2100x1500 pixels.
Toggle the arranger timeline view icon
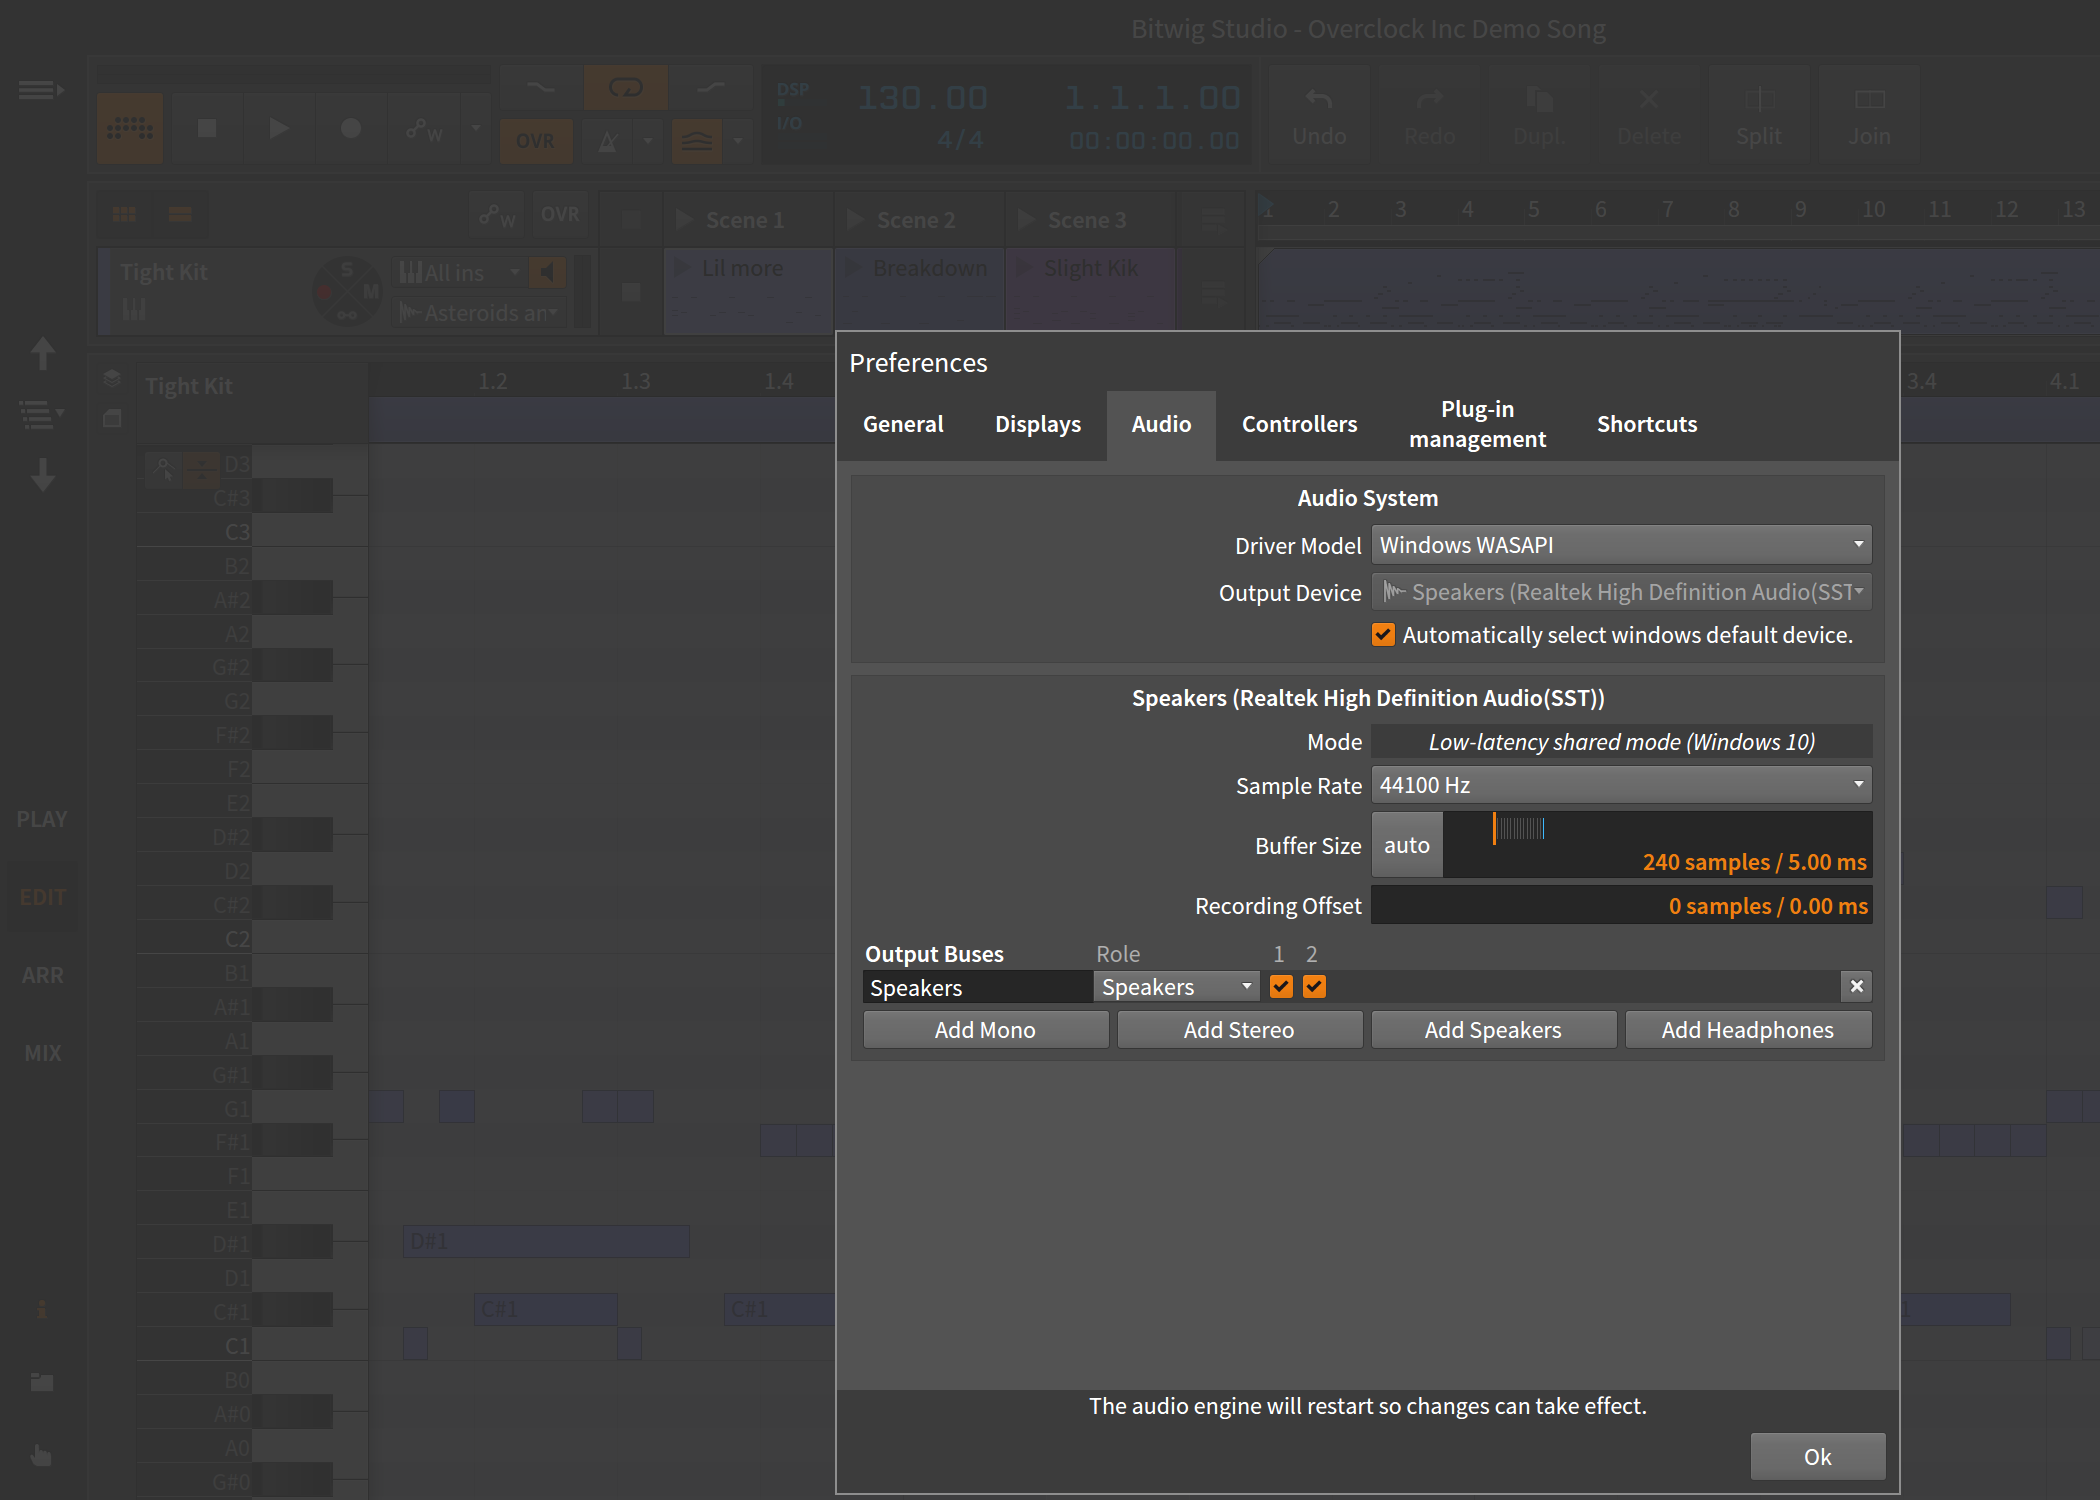point(180,214)
